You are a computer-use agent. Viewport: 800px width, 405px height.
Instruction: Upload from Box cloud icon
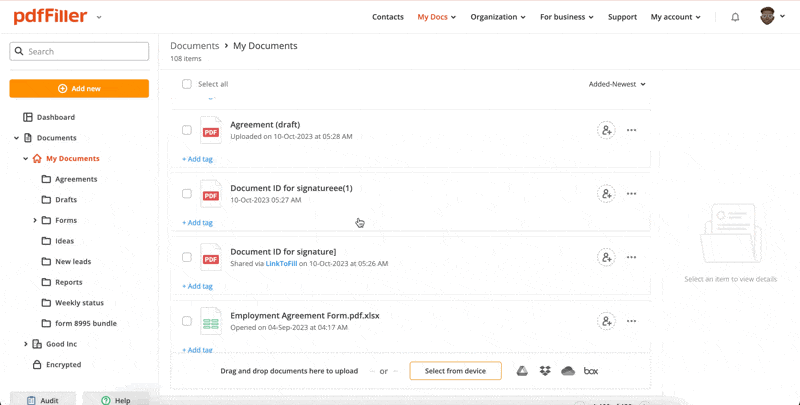(591, 371)
